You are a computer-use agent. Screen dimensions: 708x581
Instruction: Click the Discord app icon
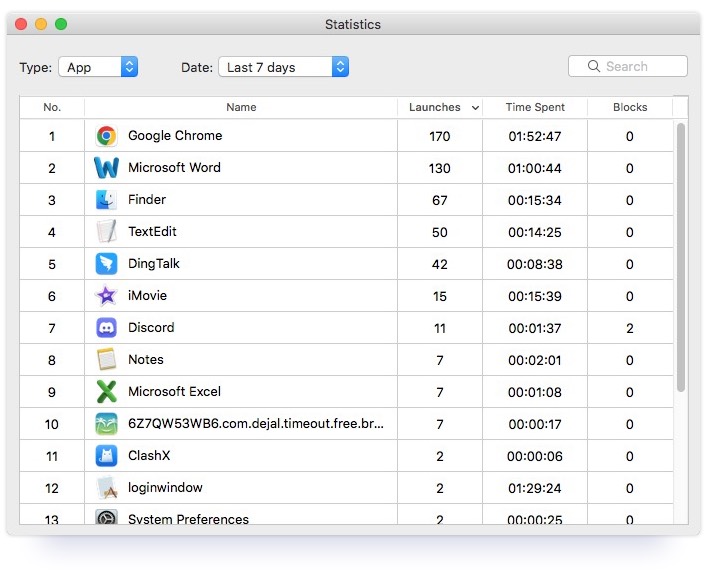point(107,328)
